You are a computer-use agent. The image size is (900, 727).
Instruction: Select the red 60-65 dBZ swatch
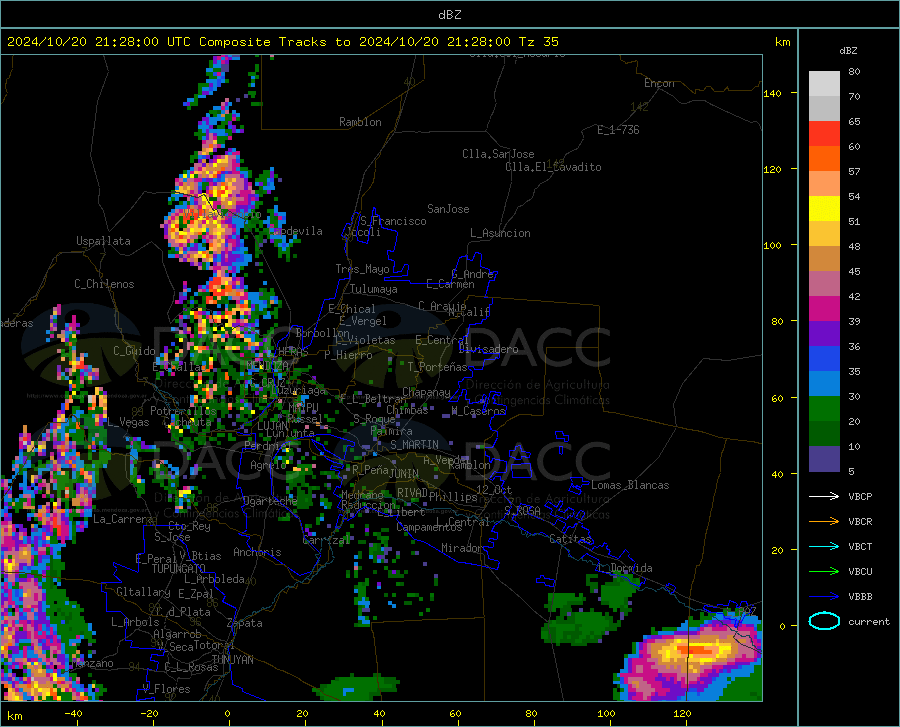824,134
